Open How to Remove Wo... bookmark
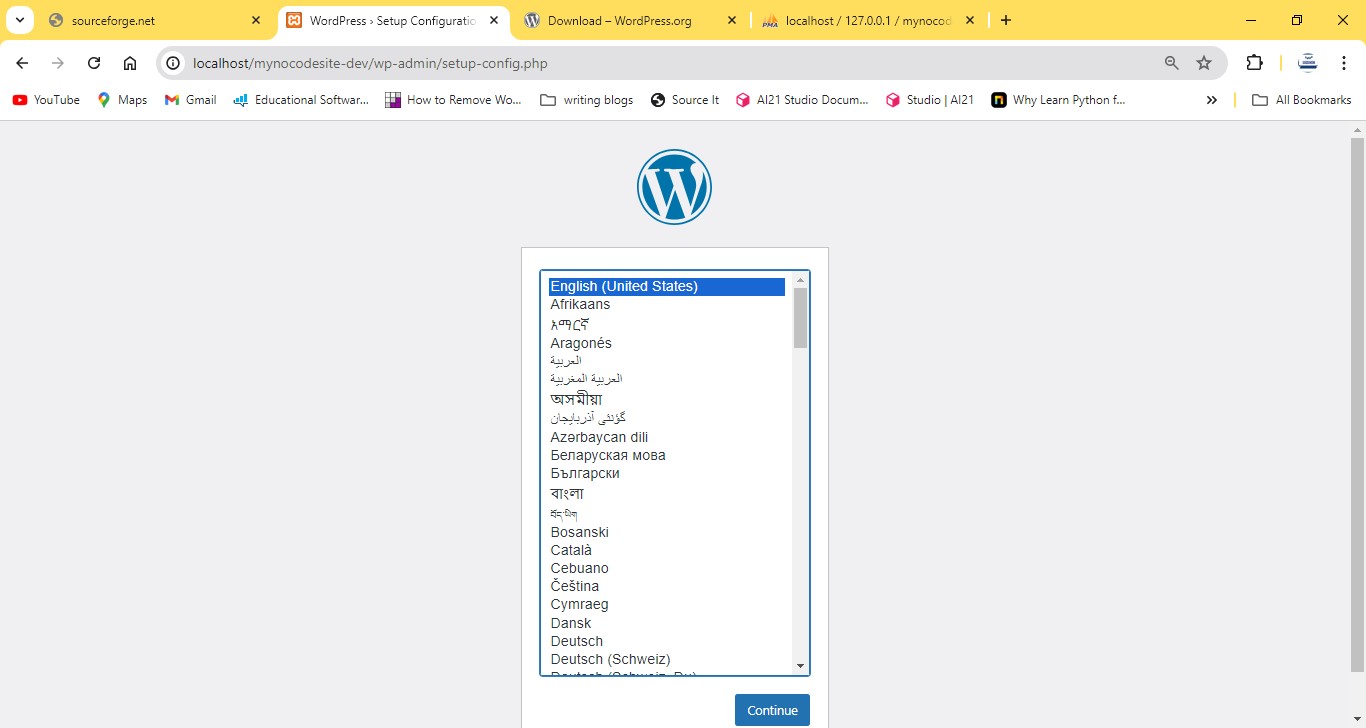The image size is (1366, 728). [x=453, y=100]
